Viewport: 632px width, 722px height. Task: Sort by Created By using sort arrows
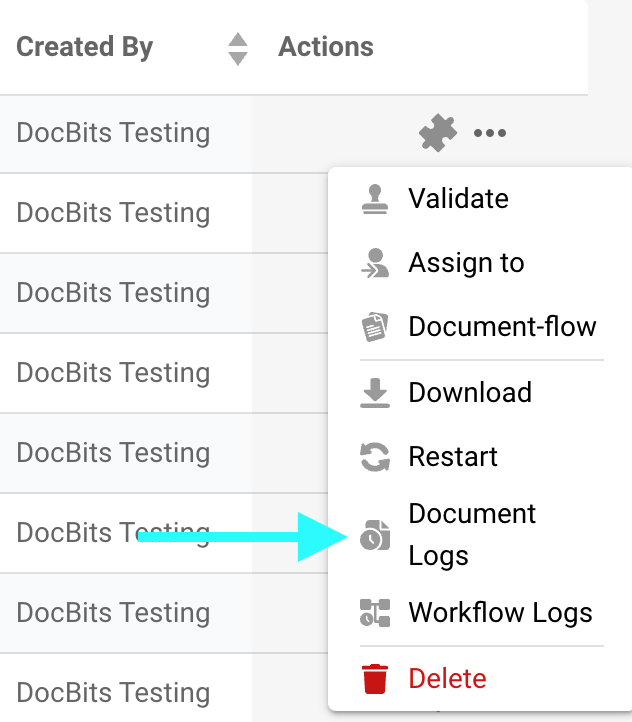coord(237,48)
